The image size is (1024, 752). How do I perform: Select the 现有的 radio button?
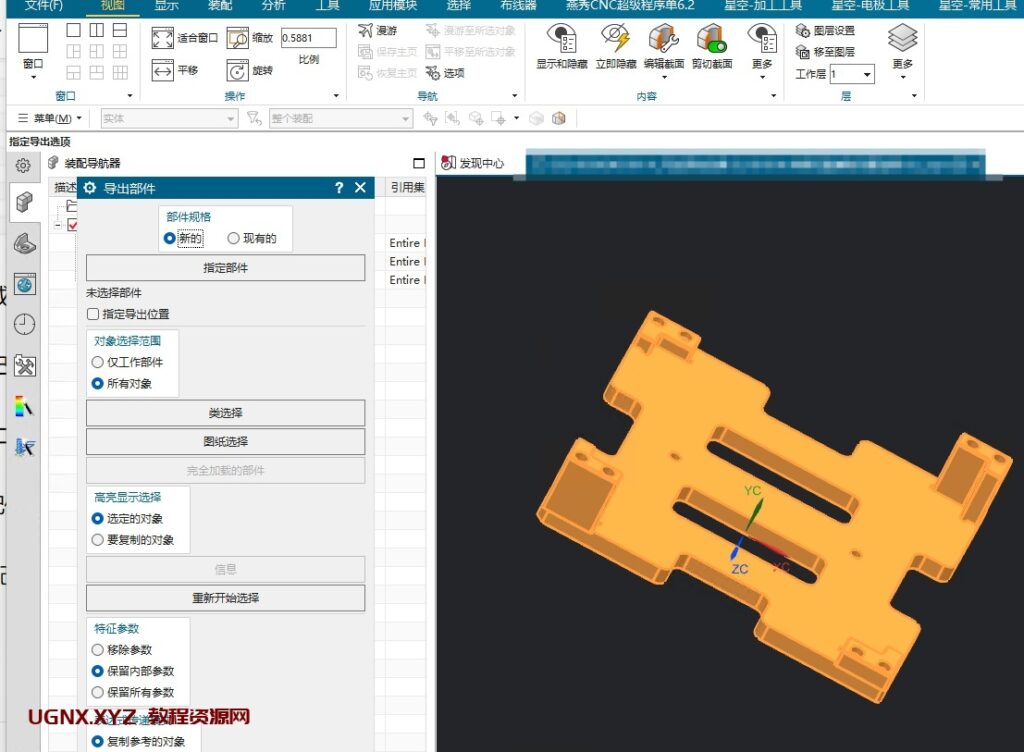(x=234, y=239)
